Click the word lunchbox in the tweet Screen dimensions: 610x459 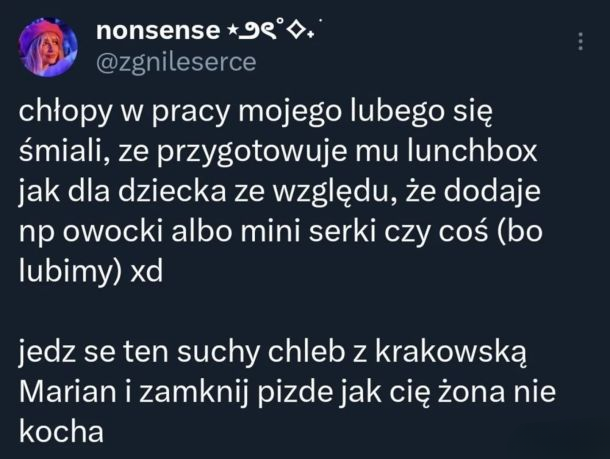click(x=472, y=151)
